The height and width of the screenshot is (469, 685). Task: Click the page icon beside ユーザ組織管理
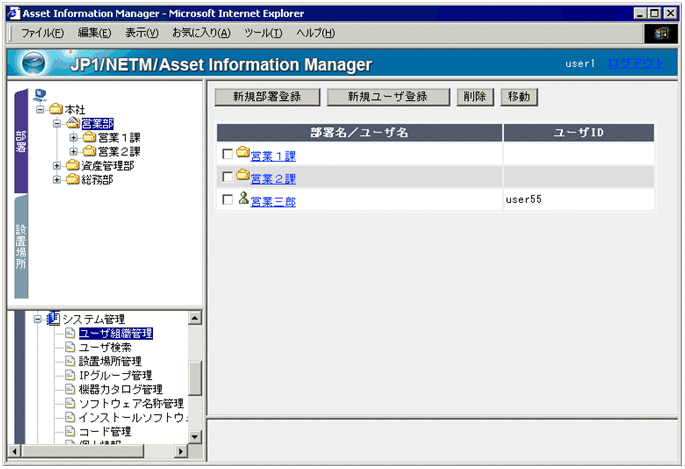pos(70,333)
